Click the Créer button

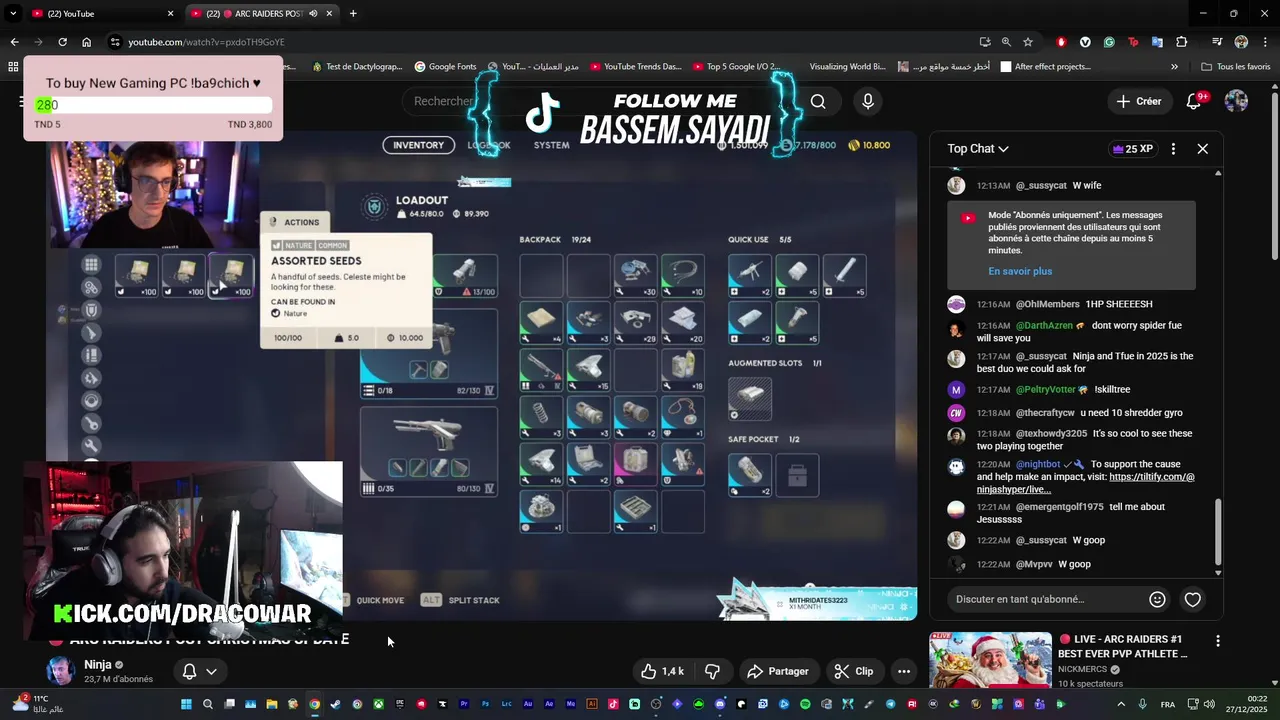1139,101
